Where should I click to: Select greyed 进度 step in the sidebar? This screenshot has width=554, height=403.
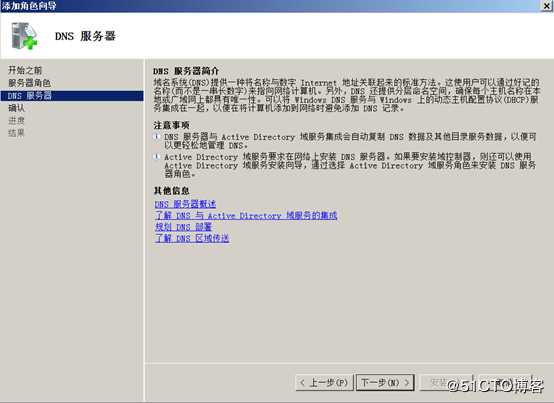point(16,120)
